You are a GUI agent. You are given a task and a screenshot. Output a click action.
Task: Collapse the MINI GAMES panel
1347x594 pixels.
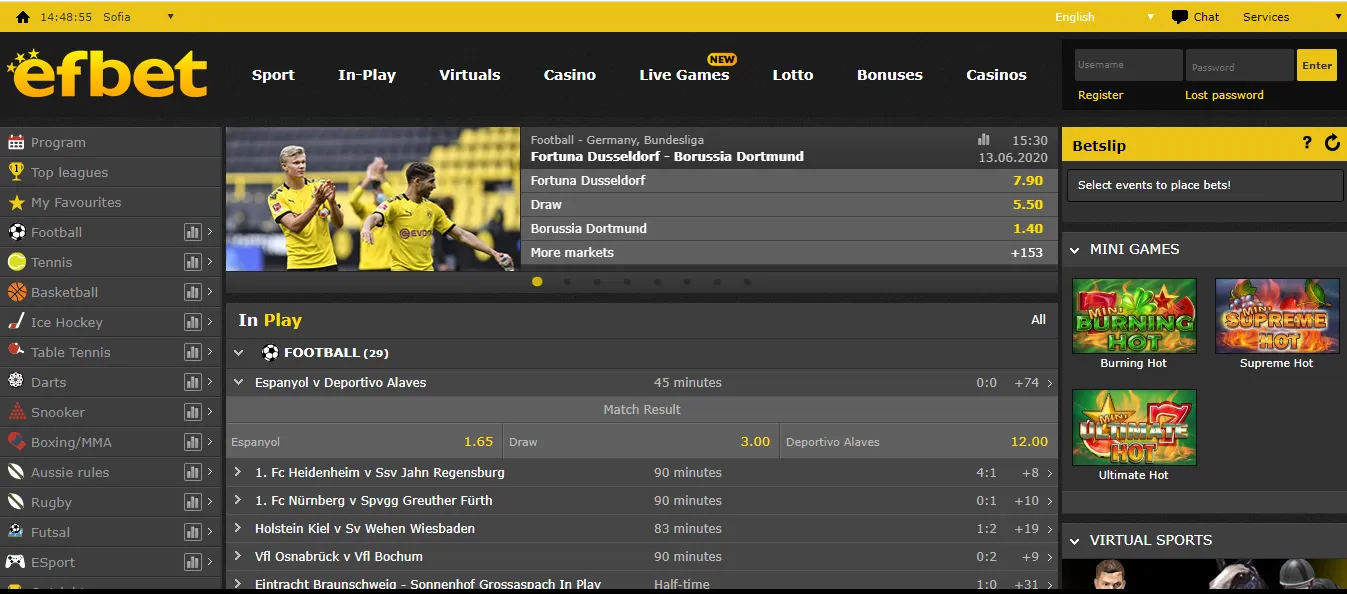point(1075,250)
